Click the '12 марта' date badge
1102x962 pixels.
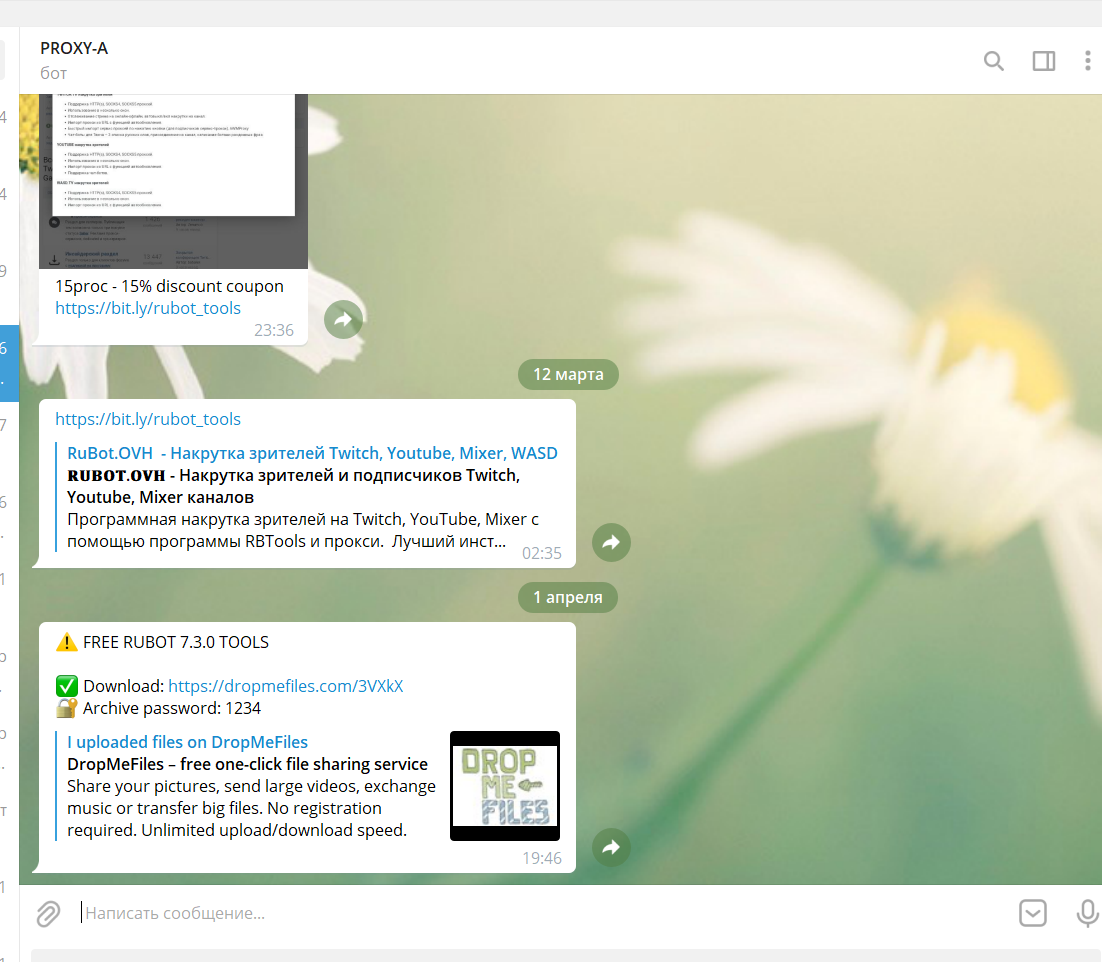568,375
